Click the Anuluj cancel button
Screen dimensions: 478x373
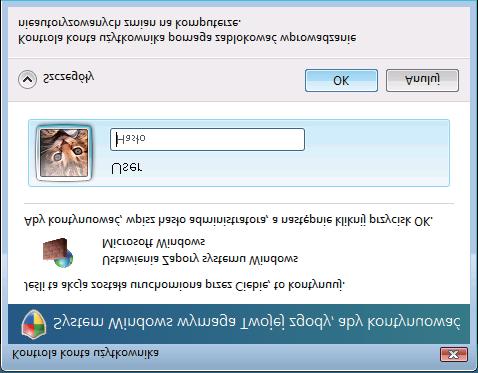[x=422, y=81]
